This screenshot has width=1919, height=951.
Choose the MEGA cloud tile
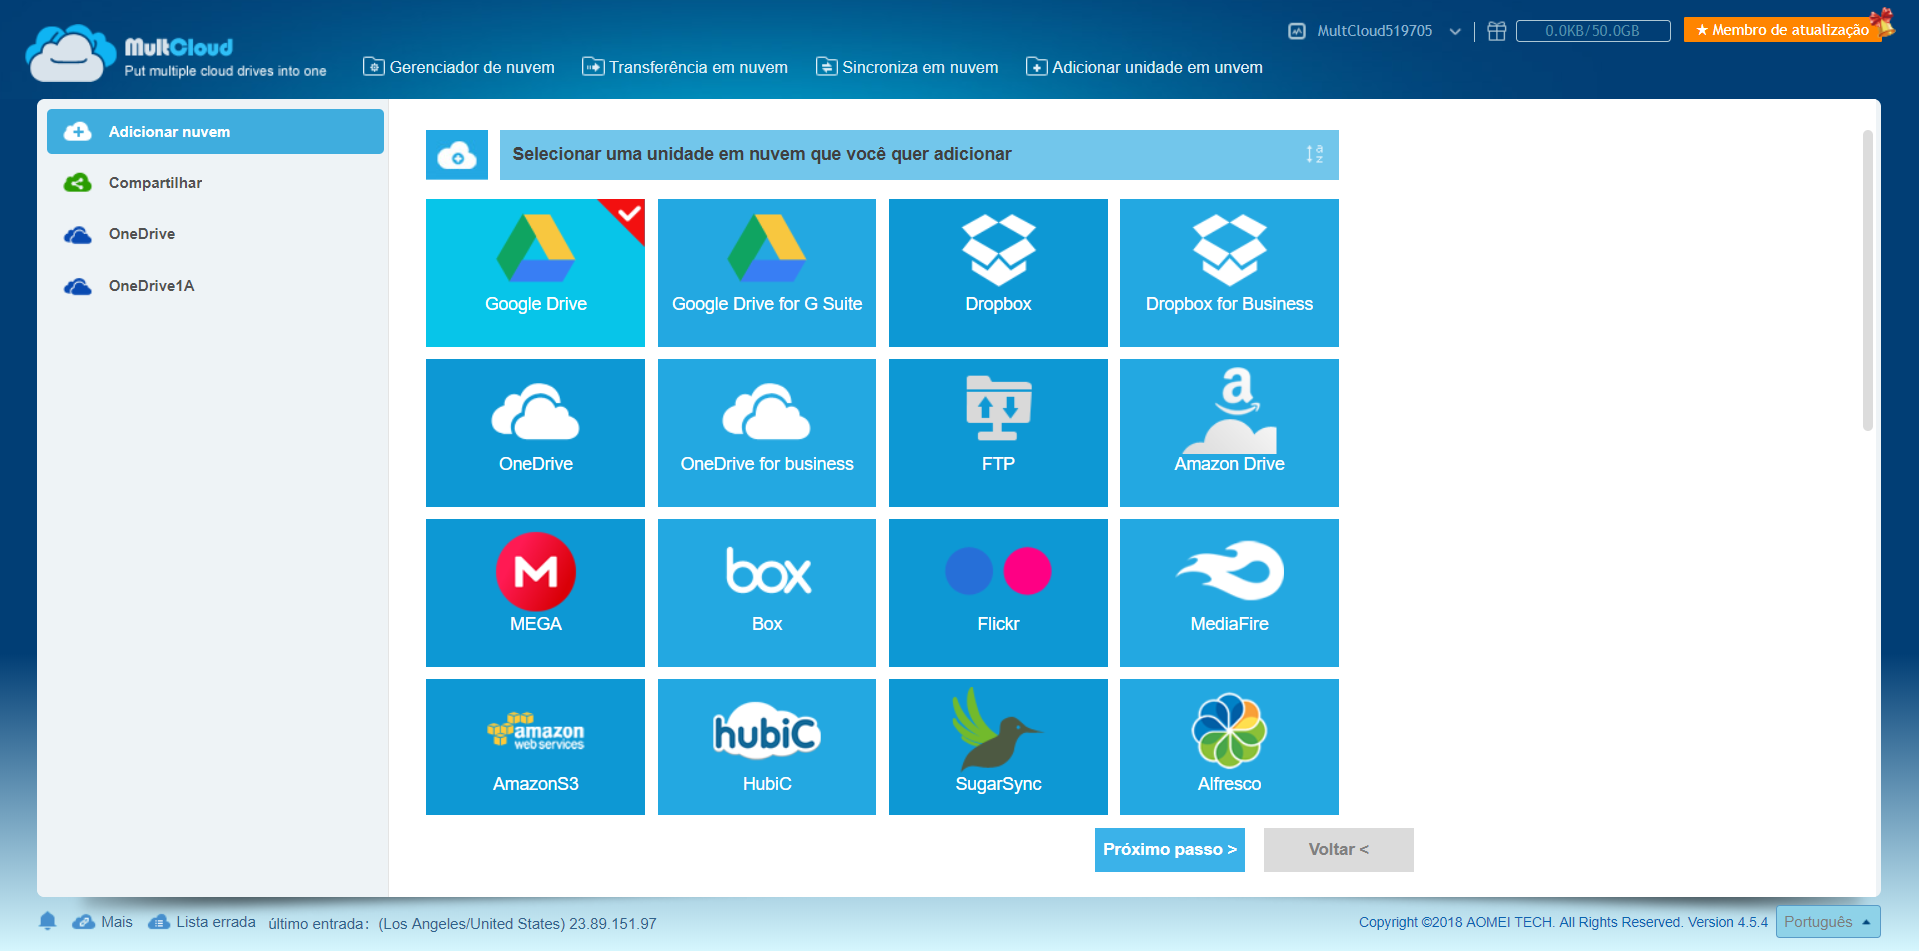(x=535, y=593)
